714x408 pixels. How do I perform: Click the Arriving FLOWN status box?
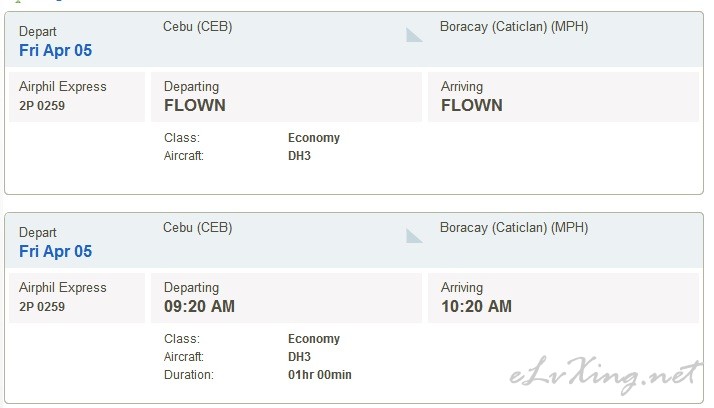coord(563,97)
